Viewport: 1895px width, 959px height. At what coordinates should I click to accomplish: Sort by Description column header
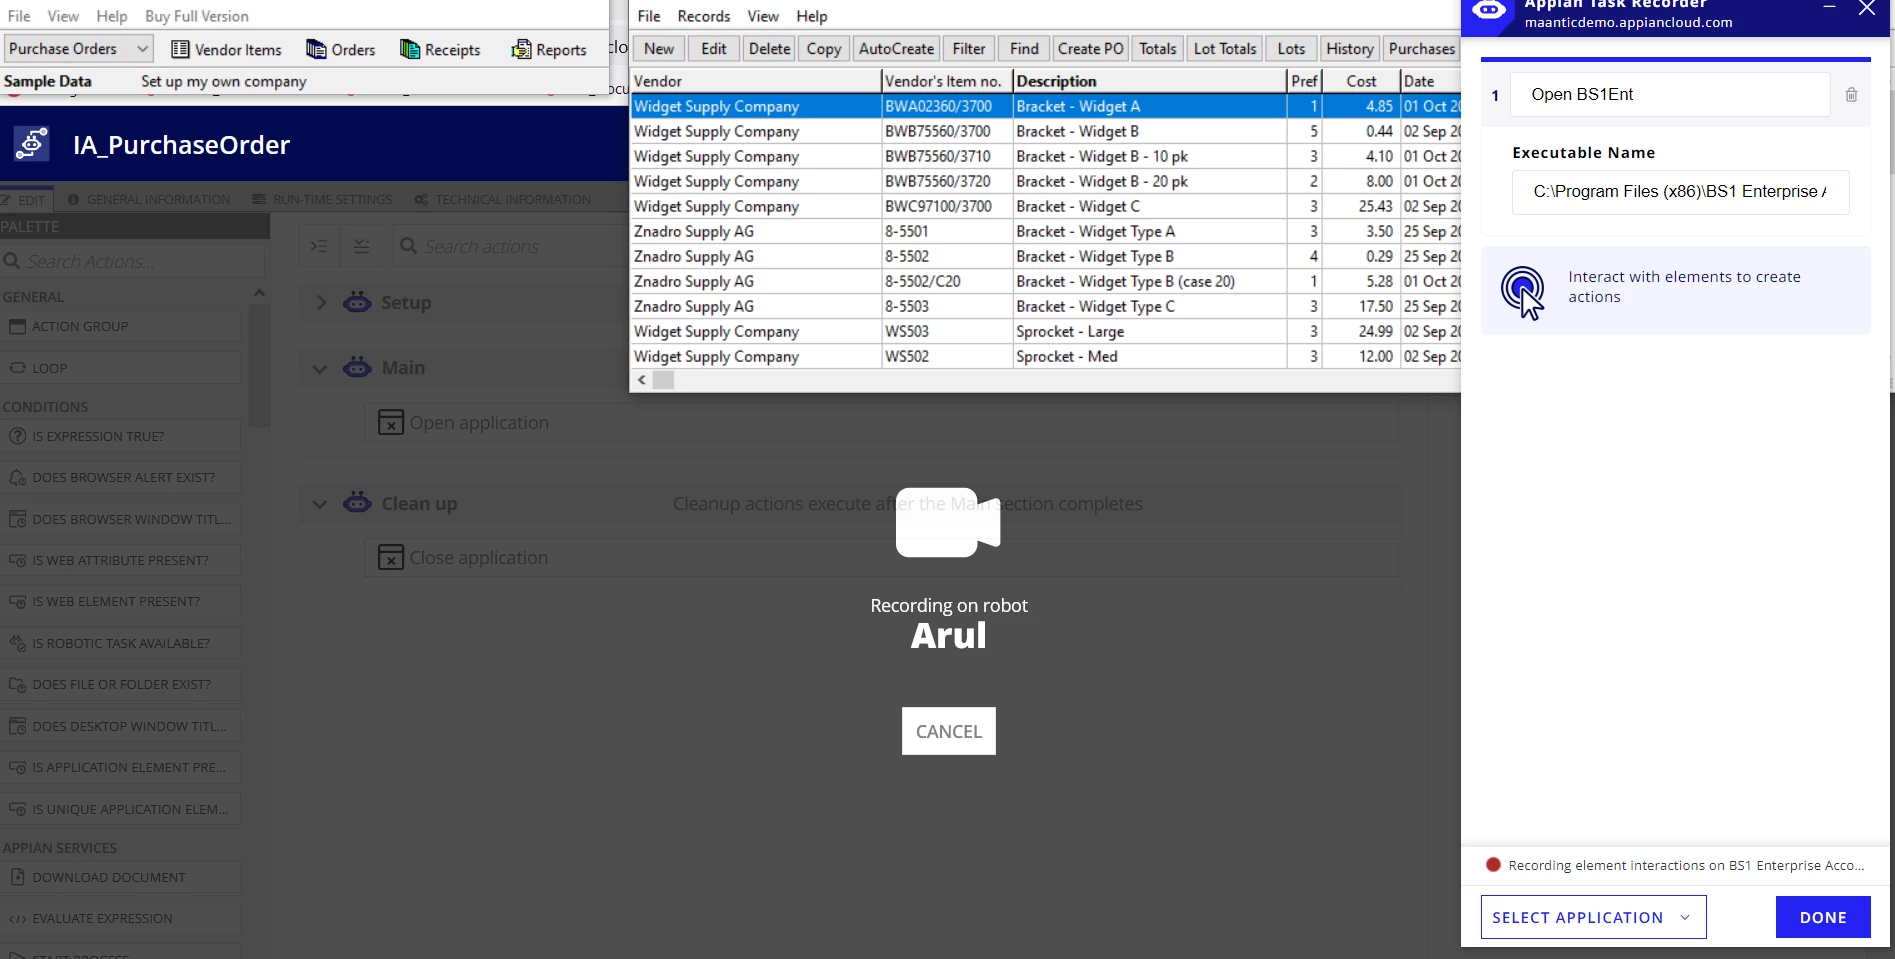(1150, 81)
